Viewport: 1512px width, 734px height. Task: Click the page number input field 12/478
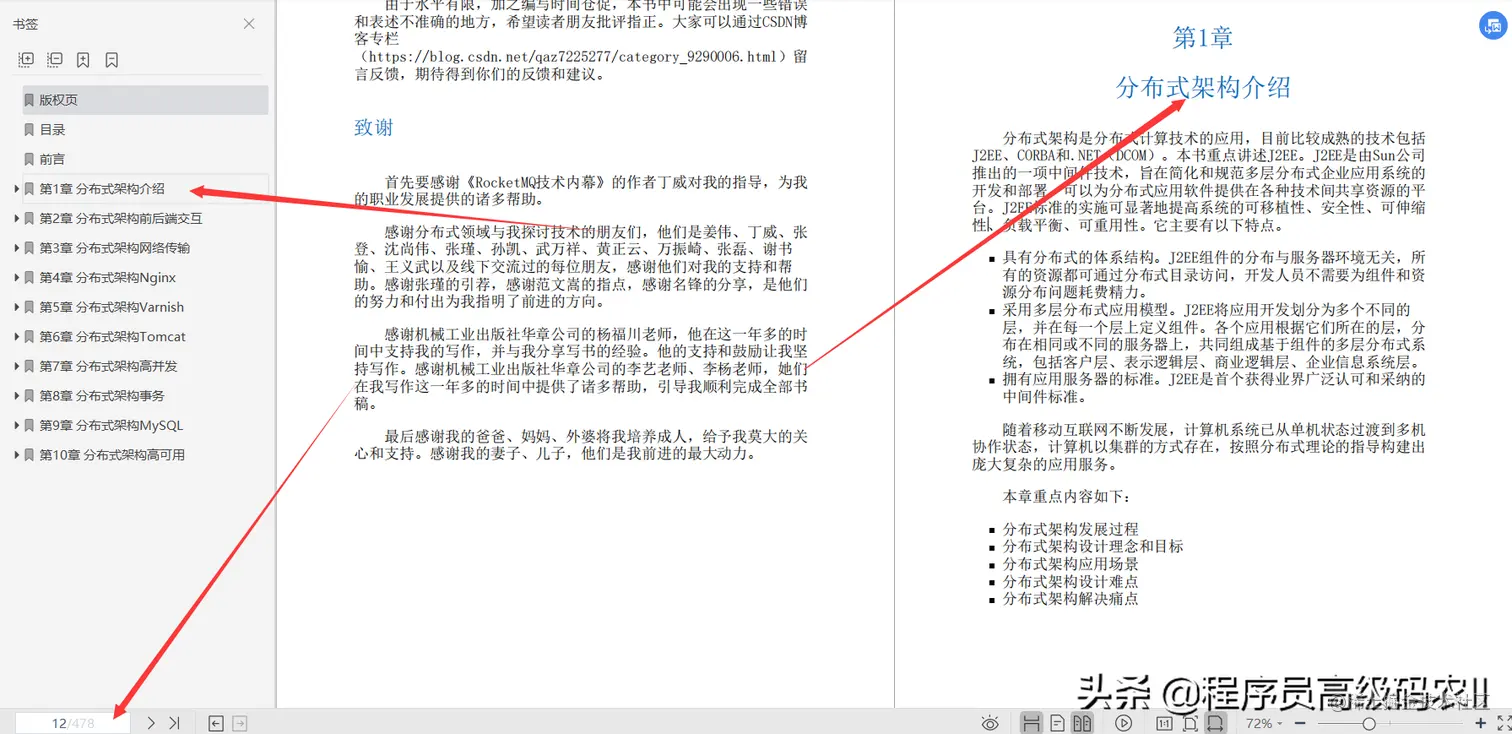72,723
